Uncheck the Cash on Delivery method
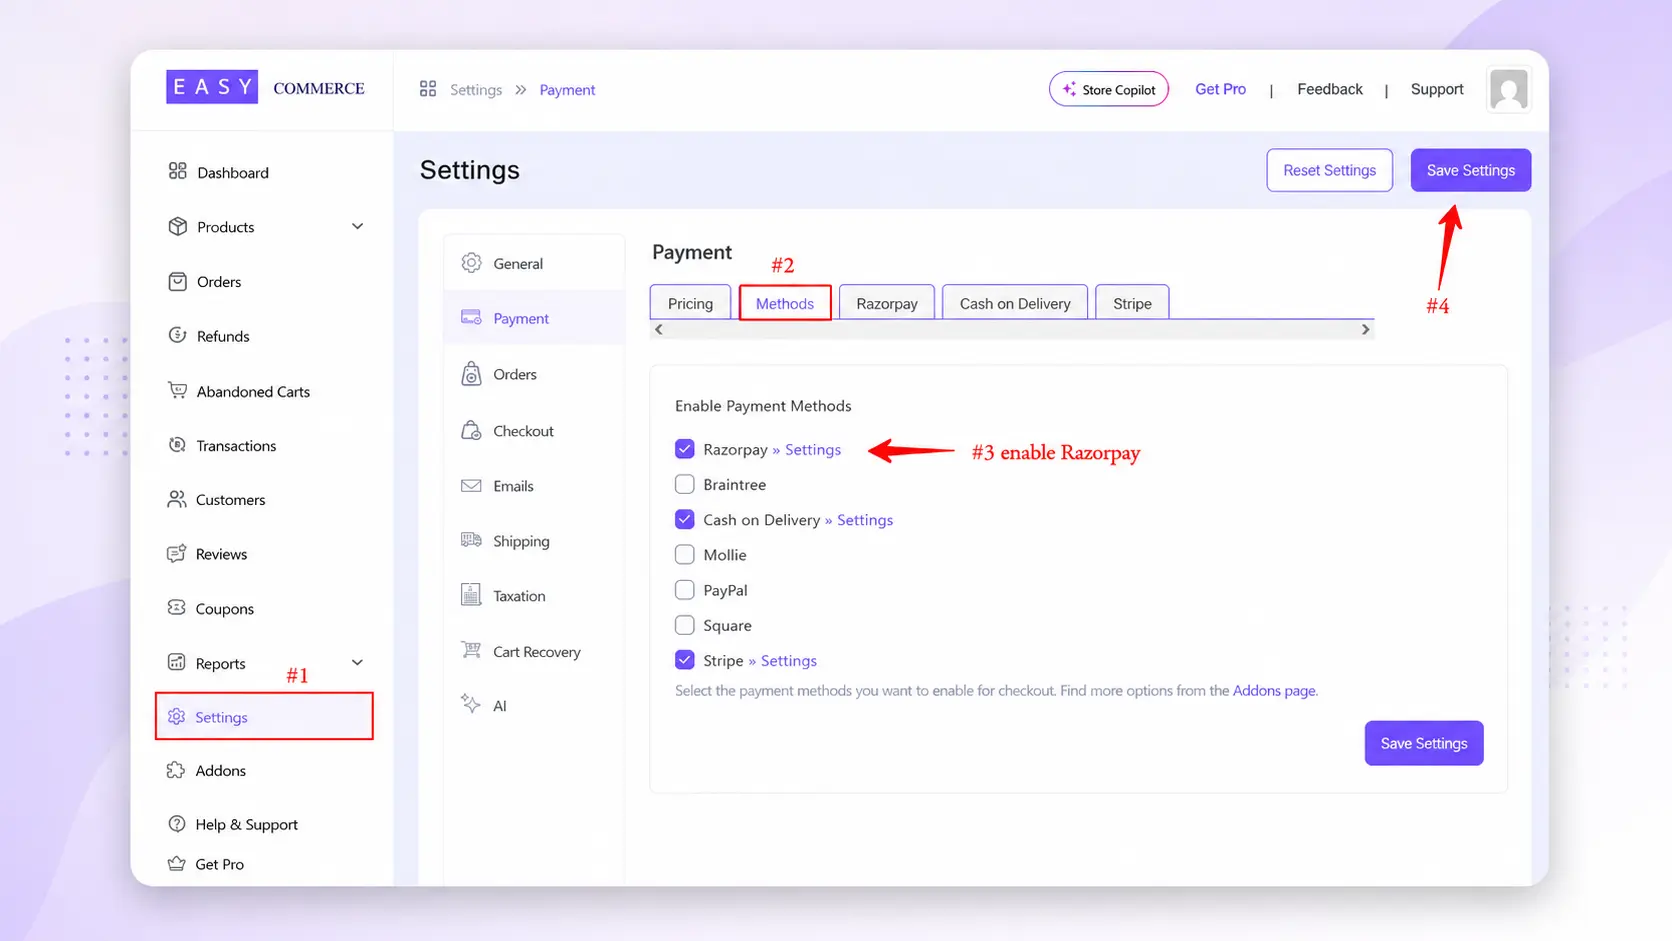Image resolution: width=1672 pixels, height=941 pixels. [x=685, y=519]
